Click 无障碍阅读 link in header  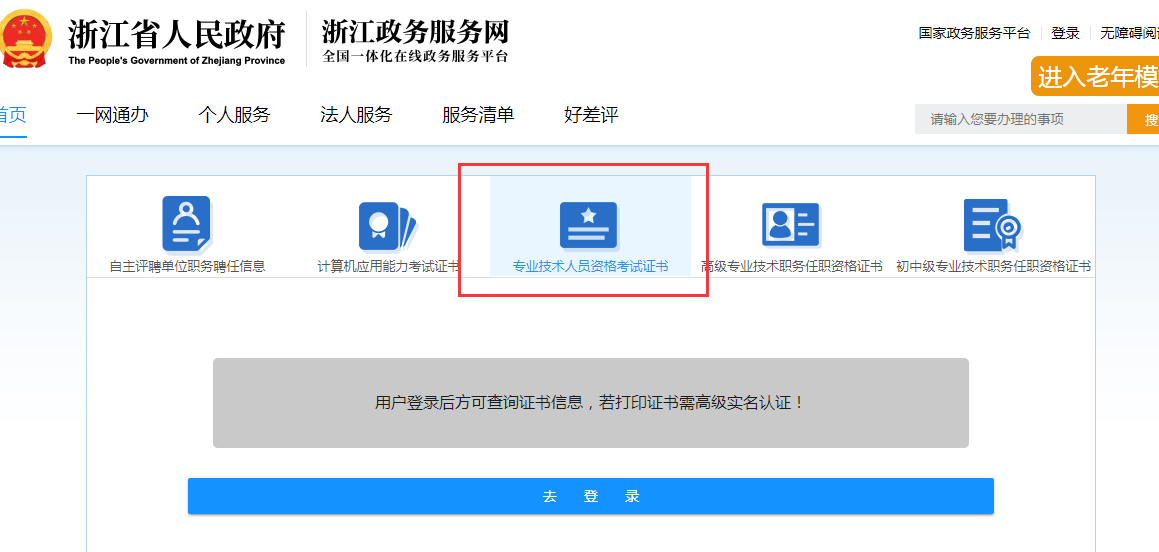click(x=1129, y=33)
